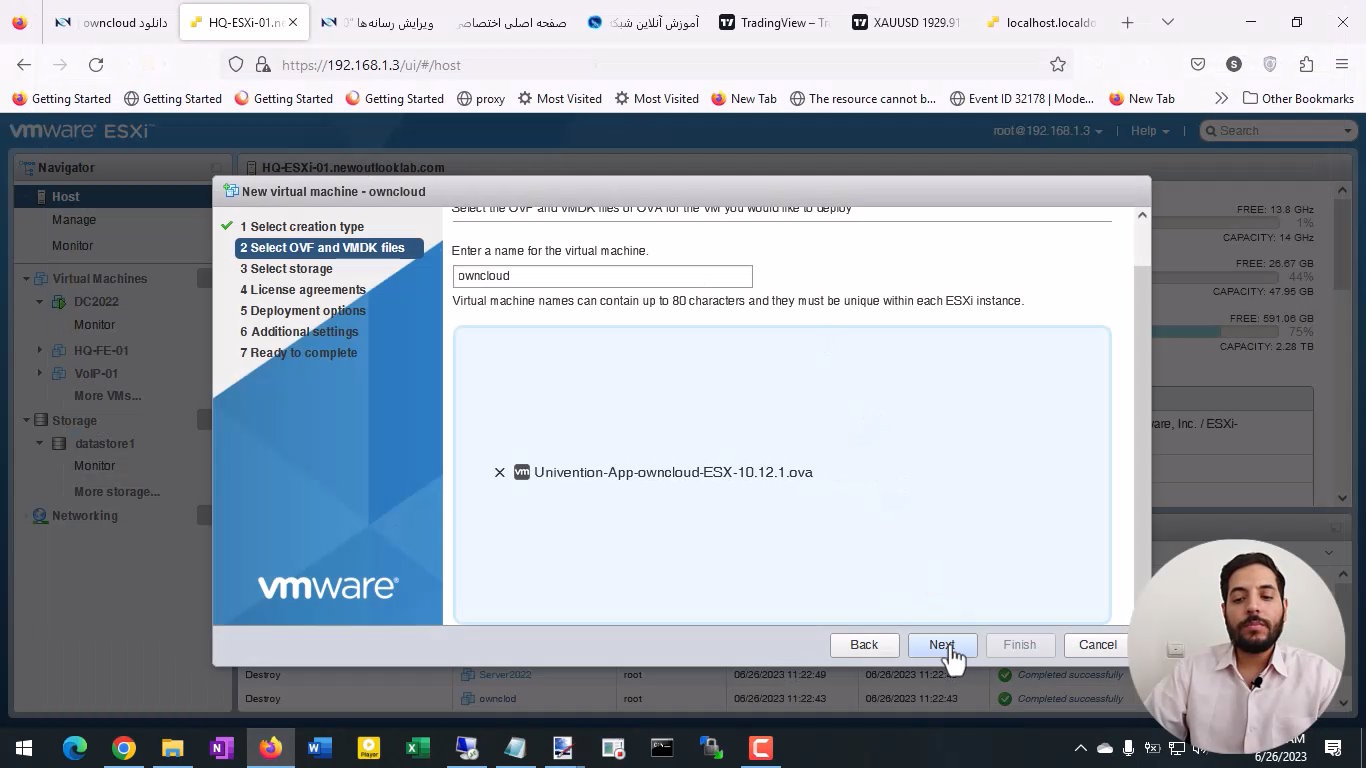Select Networking in Navigator

click(85, 516)
